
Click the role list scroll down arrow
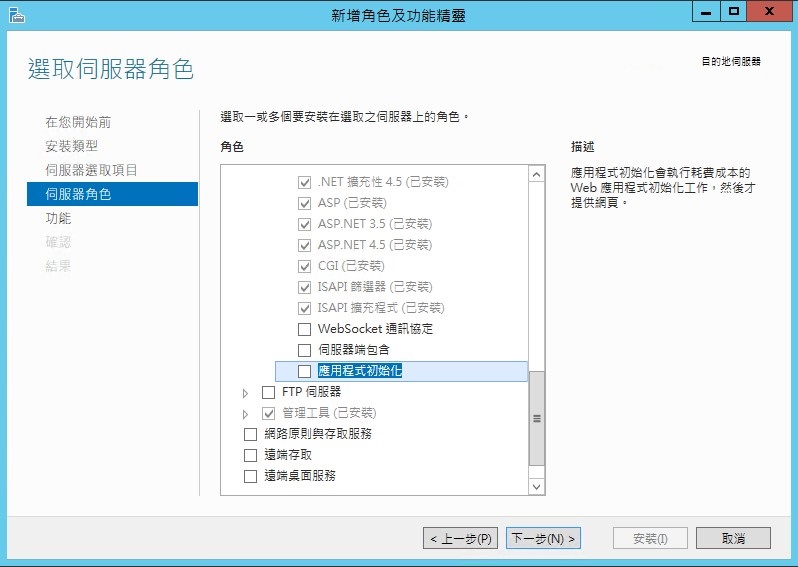(x=536, y=487)
